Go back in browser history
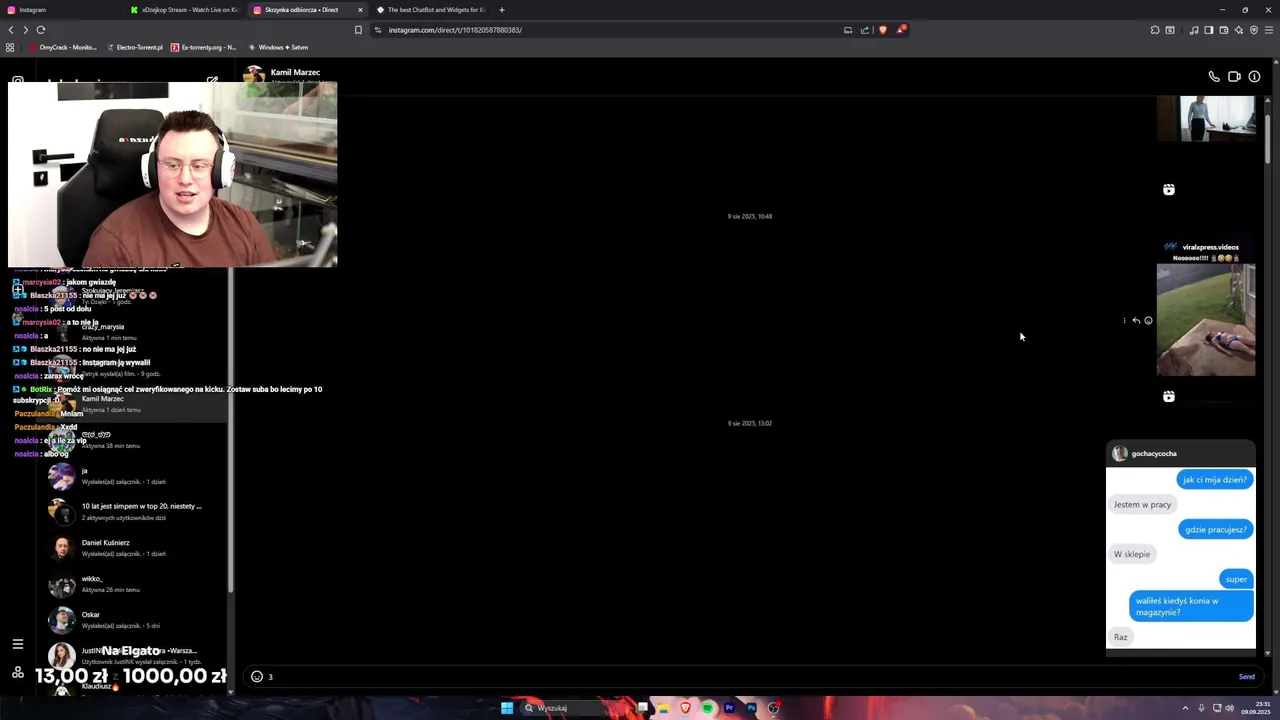Viewport: 1280px width, 720px height. [x=11, y=30]
